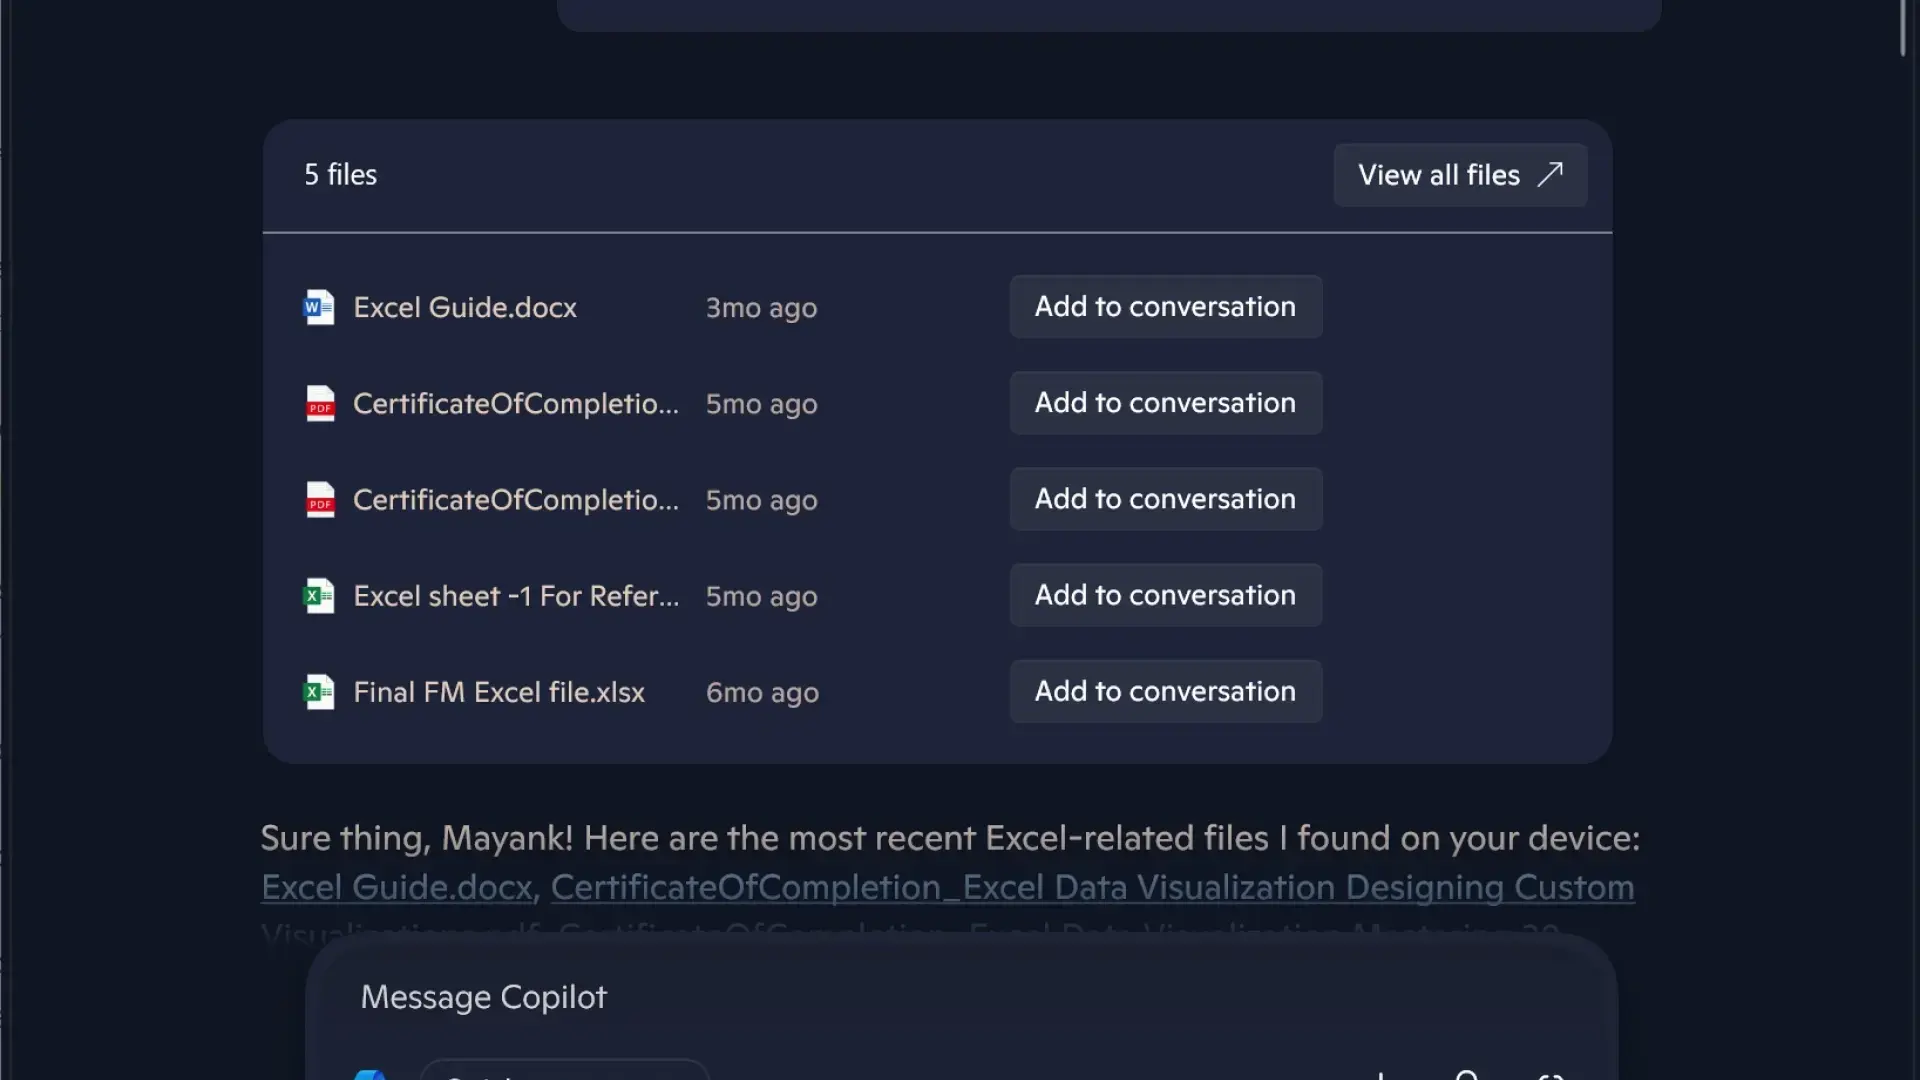This screenshot has height=1080, width=1920.
Task: Open the Excel Guide.docx hyperlink in response
Action: 396,887
